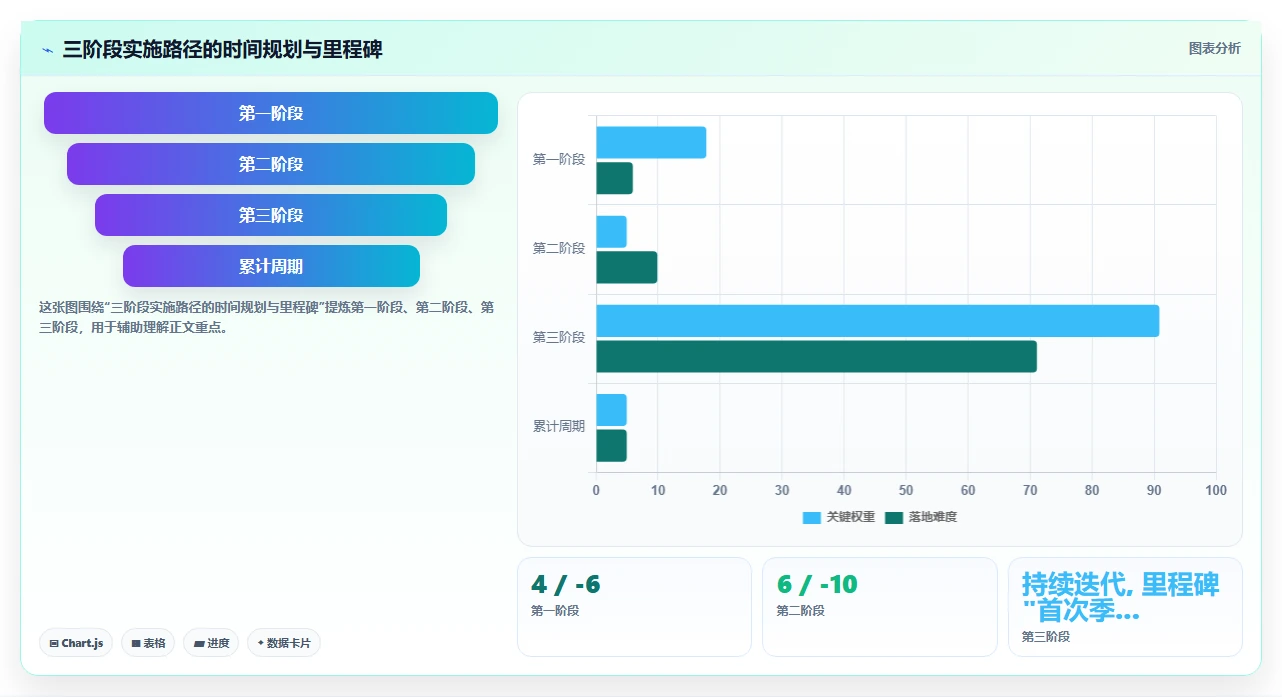Click the 第三阶段 y-axis label
This screenshot has height=697, width=1282.
[x=558, y=337]
